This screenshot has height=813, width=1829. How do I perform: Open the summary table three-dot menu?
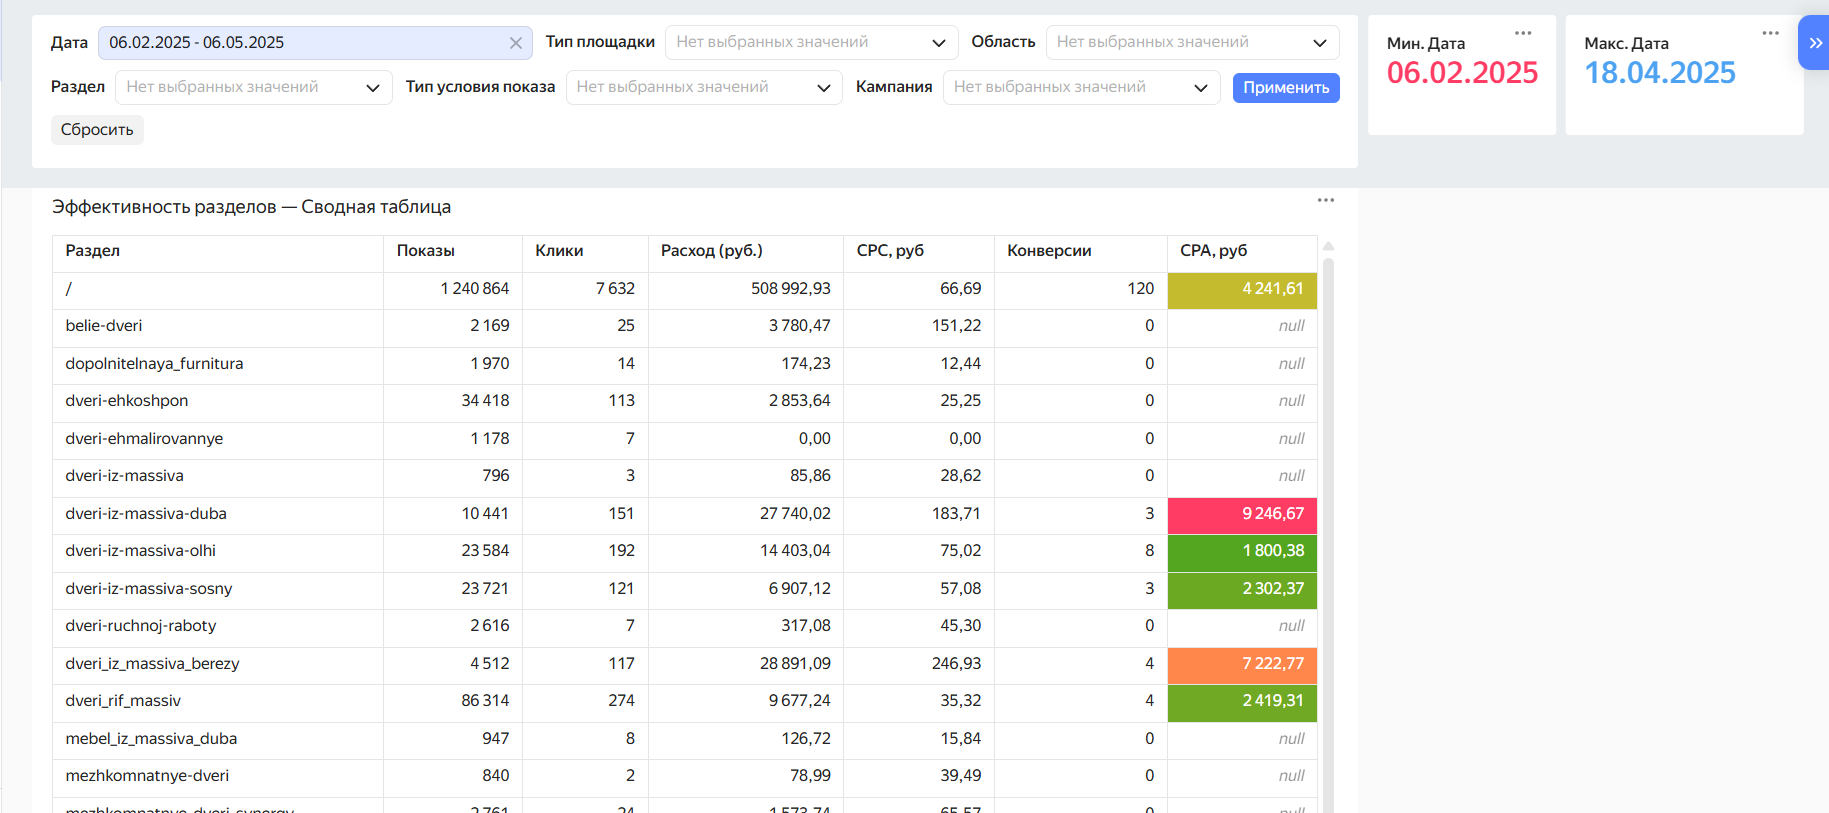[1325, 200]
